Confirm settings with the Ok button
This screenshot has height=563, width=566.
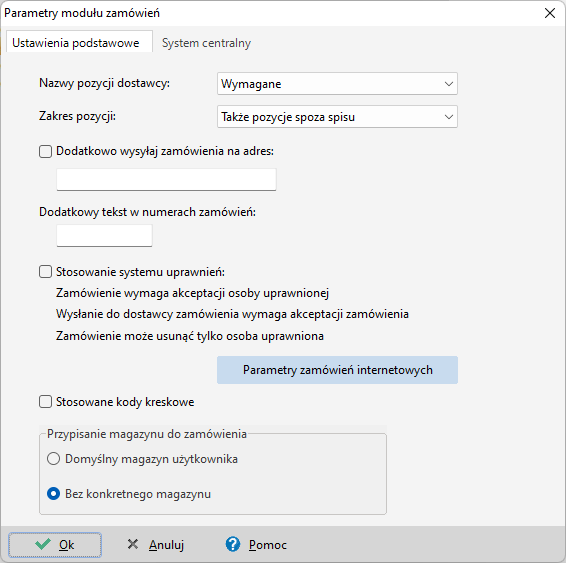(55, 545)
